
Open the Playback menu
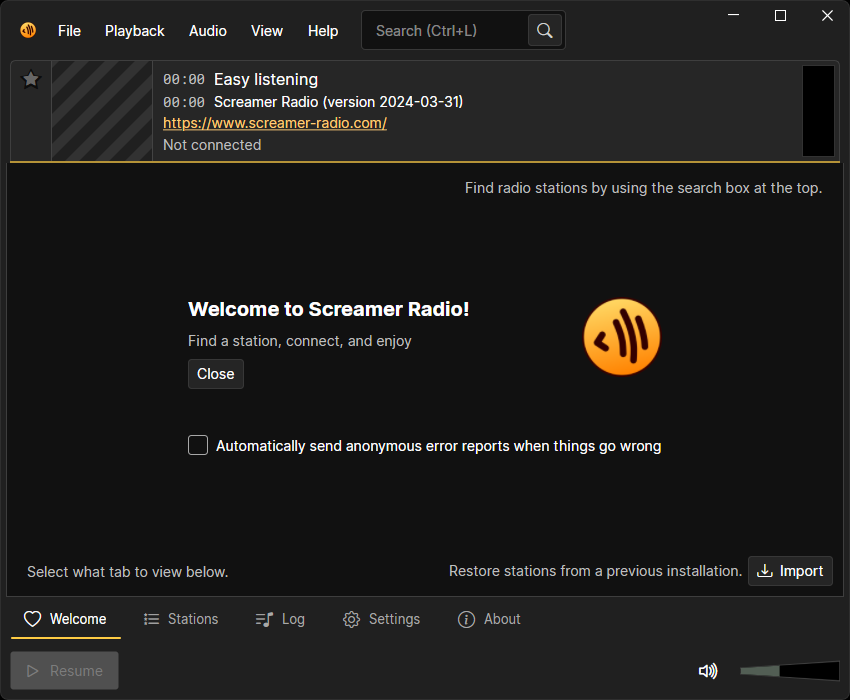click(135, 31)
